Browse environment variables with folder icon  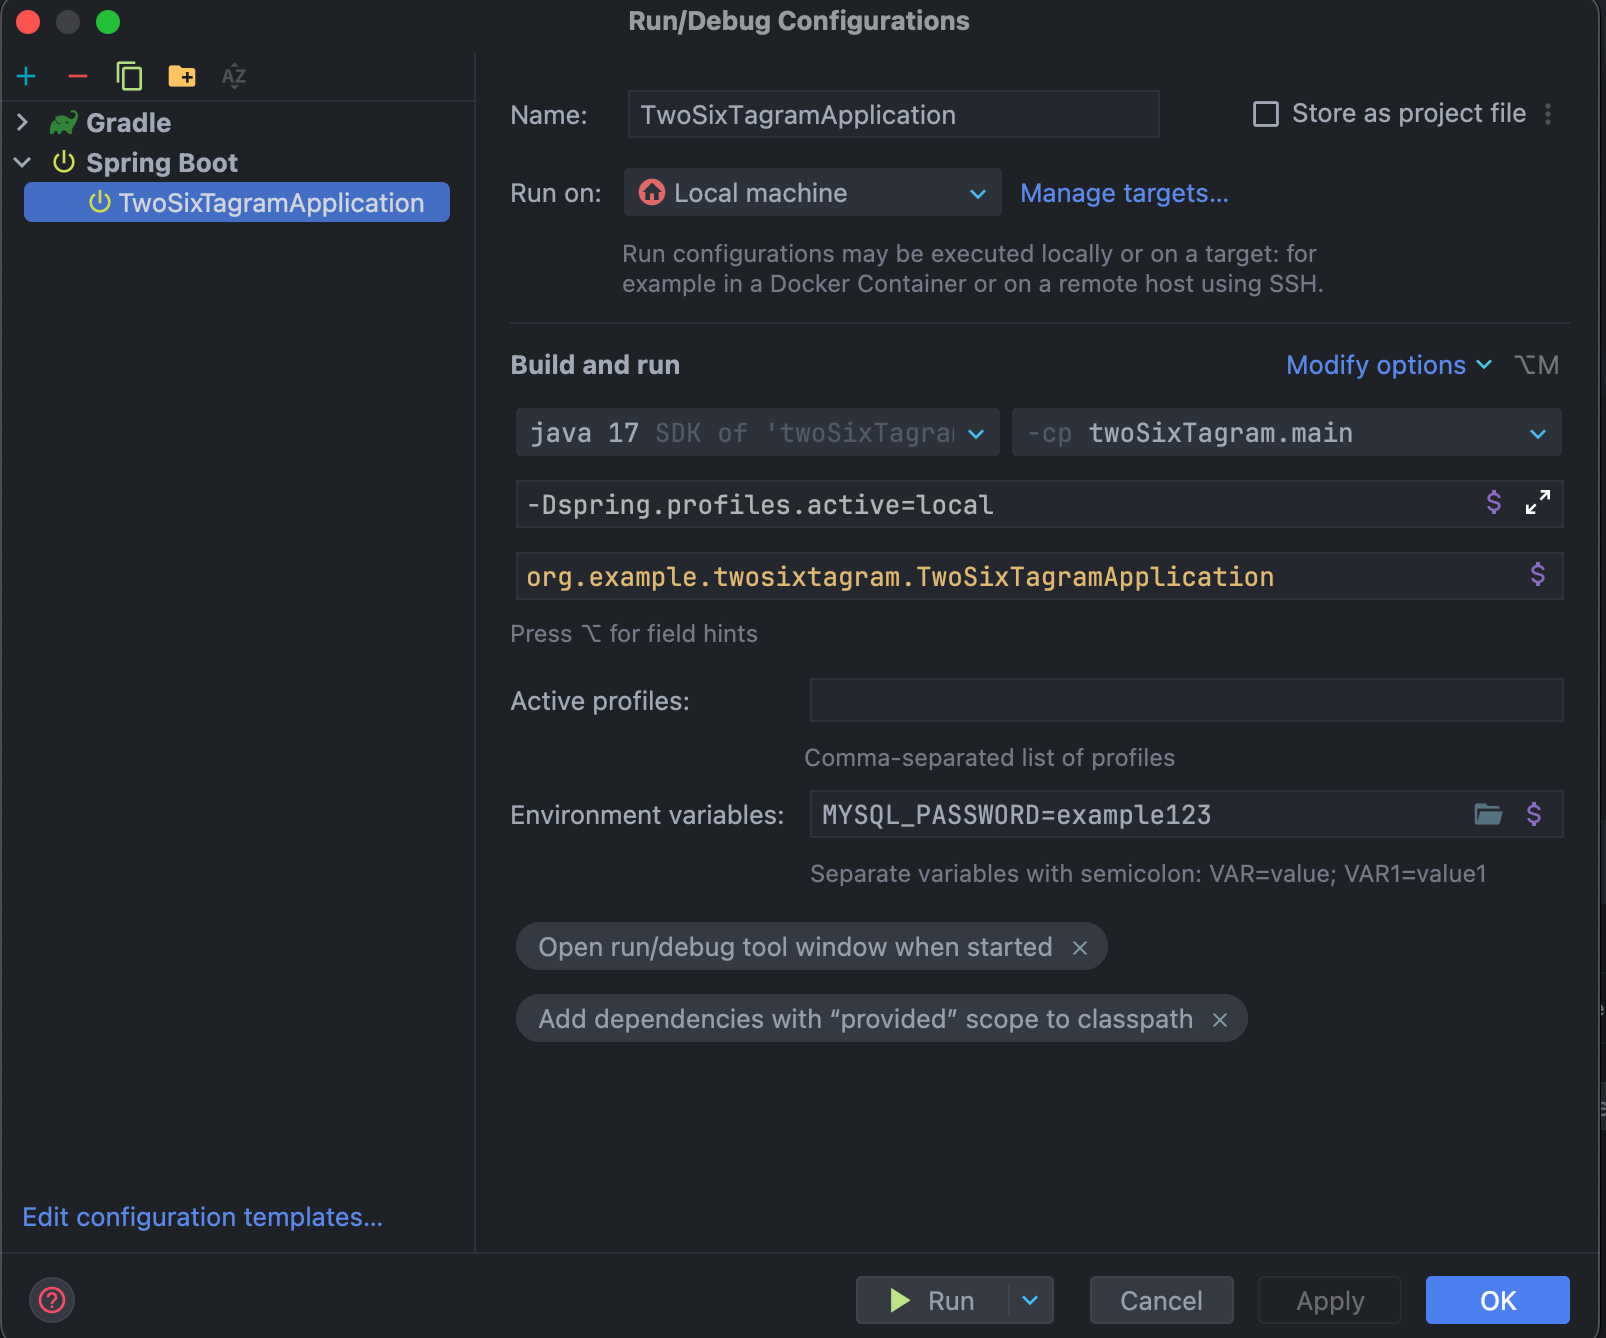tap(1488, 814)
